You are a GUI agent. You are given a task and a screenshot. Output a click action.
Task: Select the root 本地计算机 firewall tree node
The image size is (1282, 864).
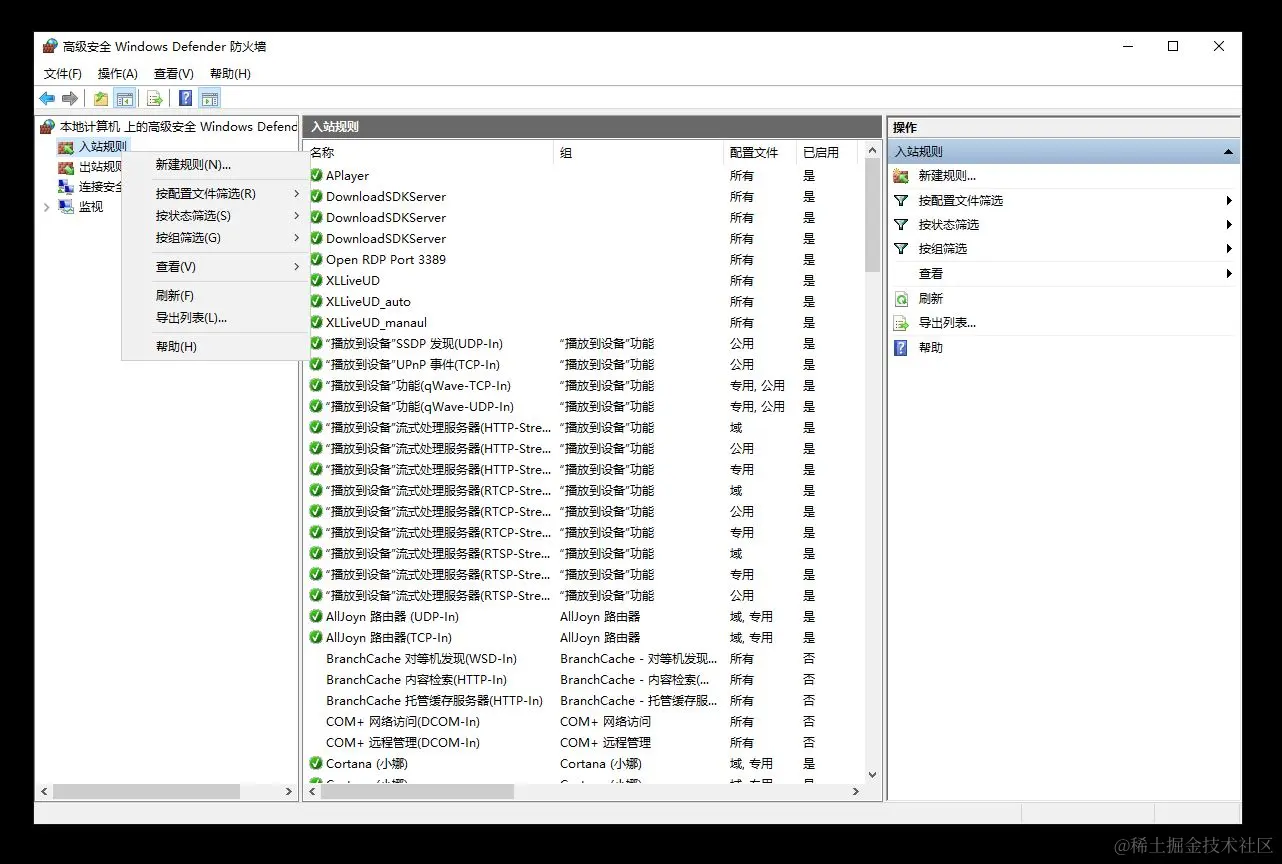pyautogui.click(x=178, y=127)
